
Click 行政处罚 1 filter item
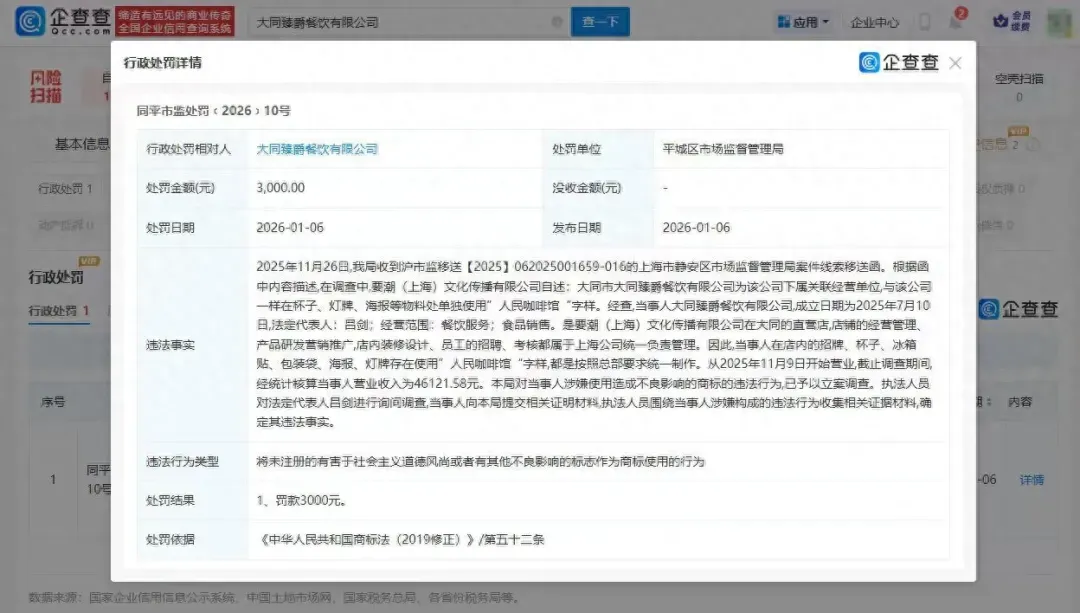pyautogui.click(x=65, y=188)
